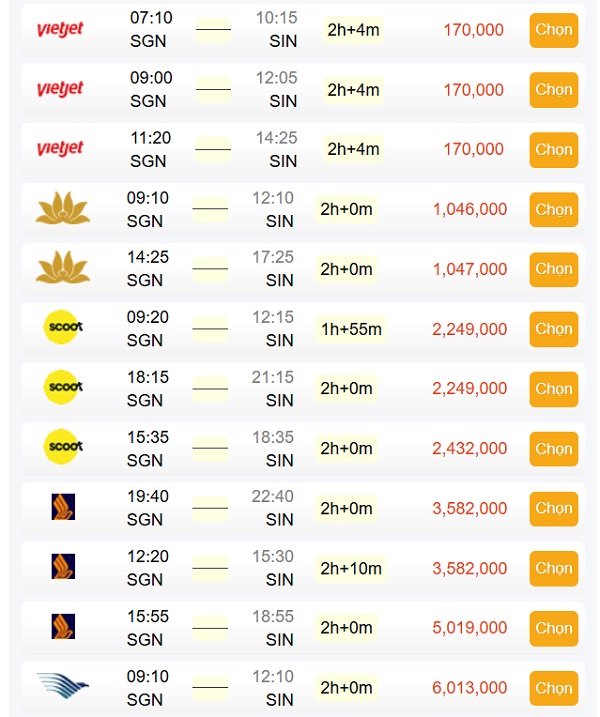
Task: Click the Garuda Indonesia logo on the 09:10 flight
Action: pos(63,685)
